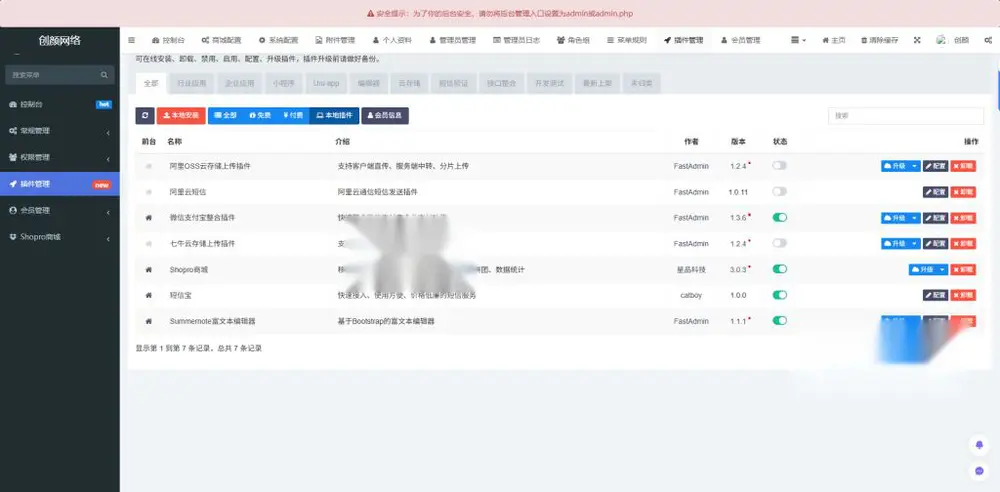Click 升级 button for 微信支付宝整合插件
Viewport: 1000px width, 492px height.
[x=895, y=218]
